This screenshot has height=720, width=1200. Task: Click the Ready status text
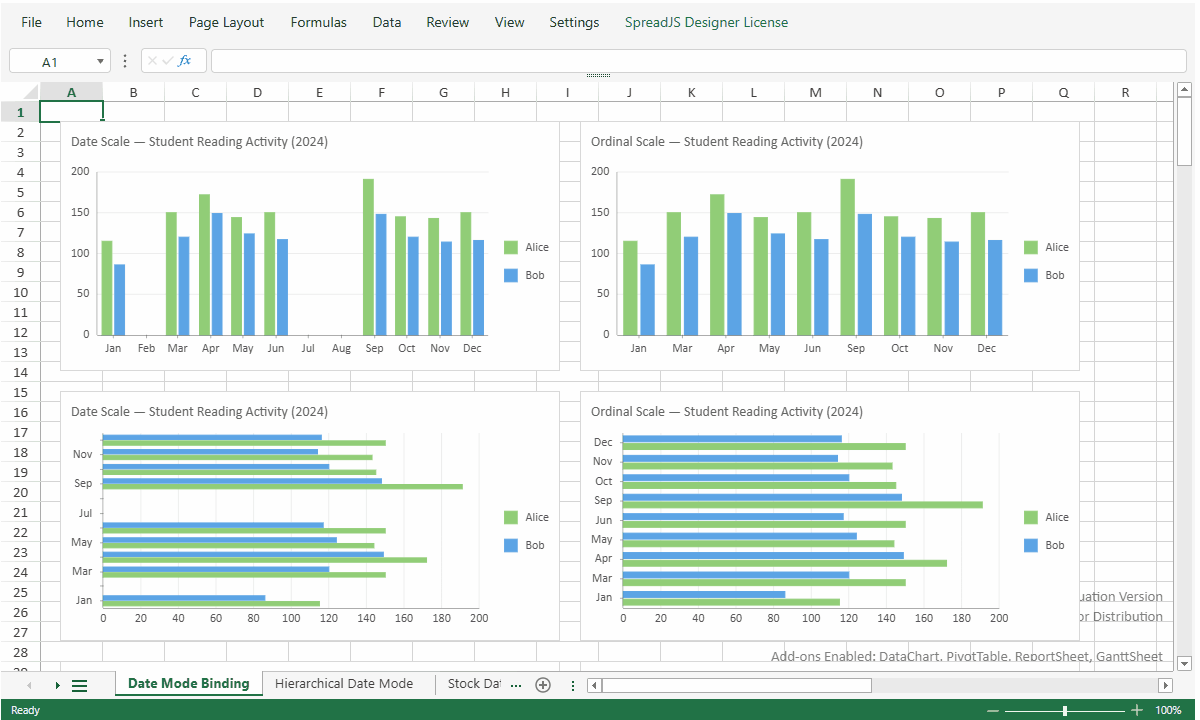[25, 710]
